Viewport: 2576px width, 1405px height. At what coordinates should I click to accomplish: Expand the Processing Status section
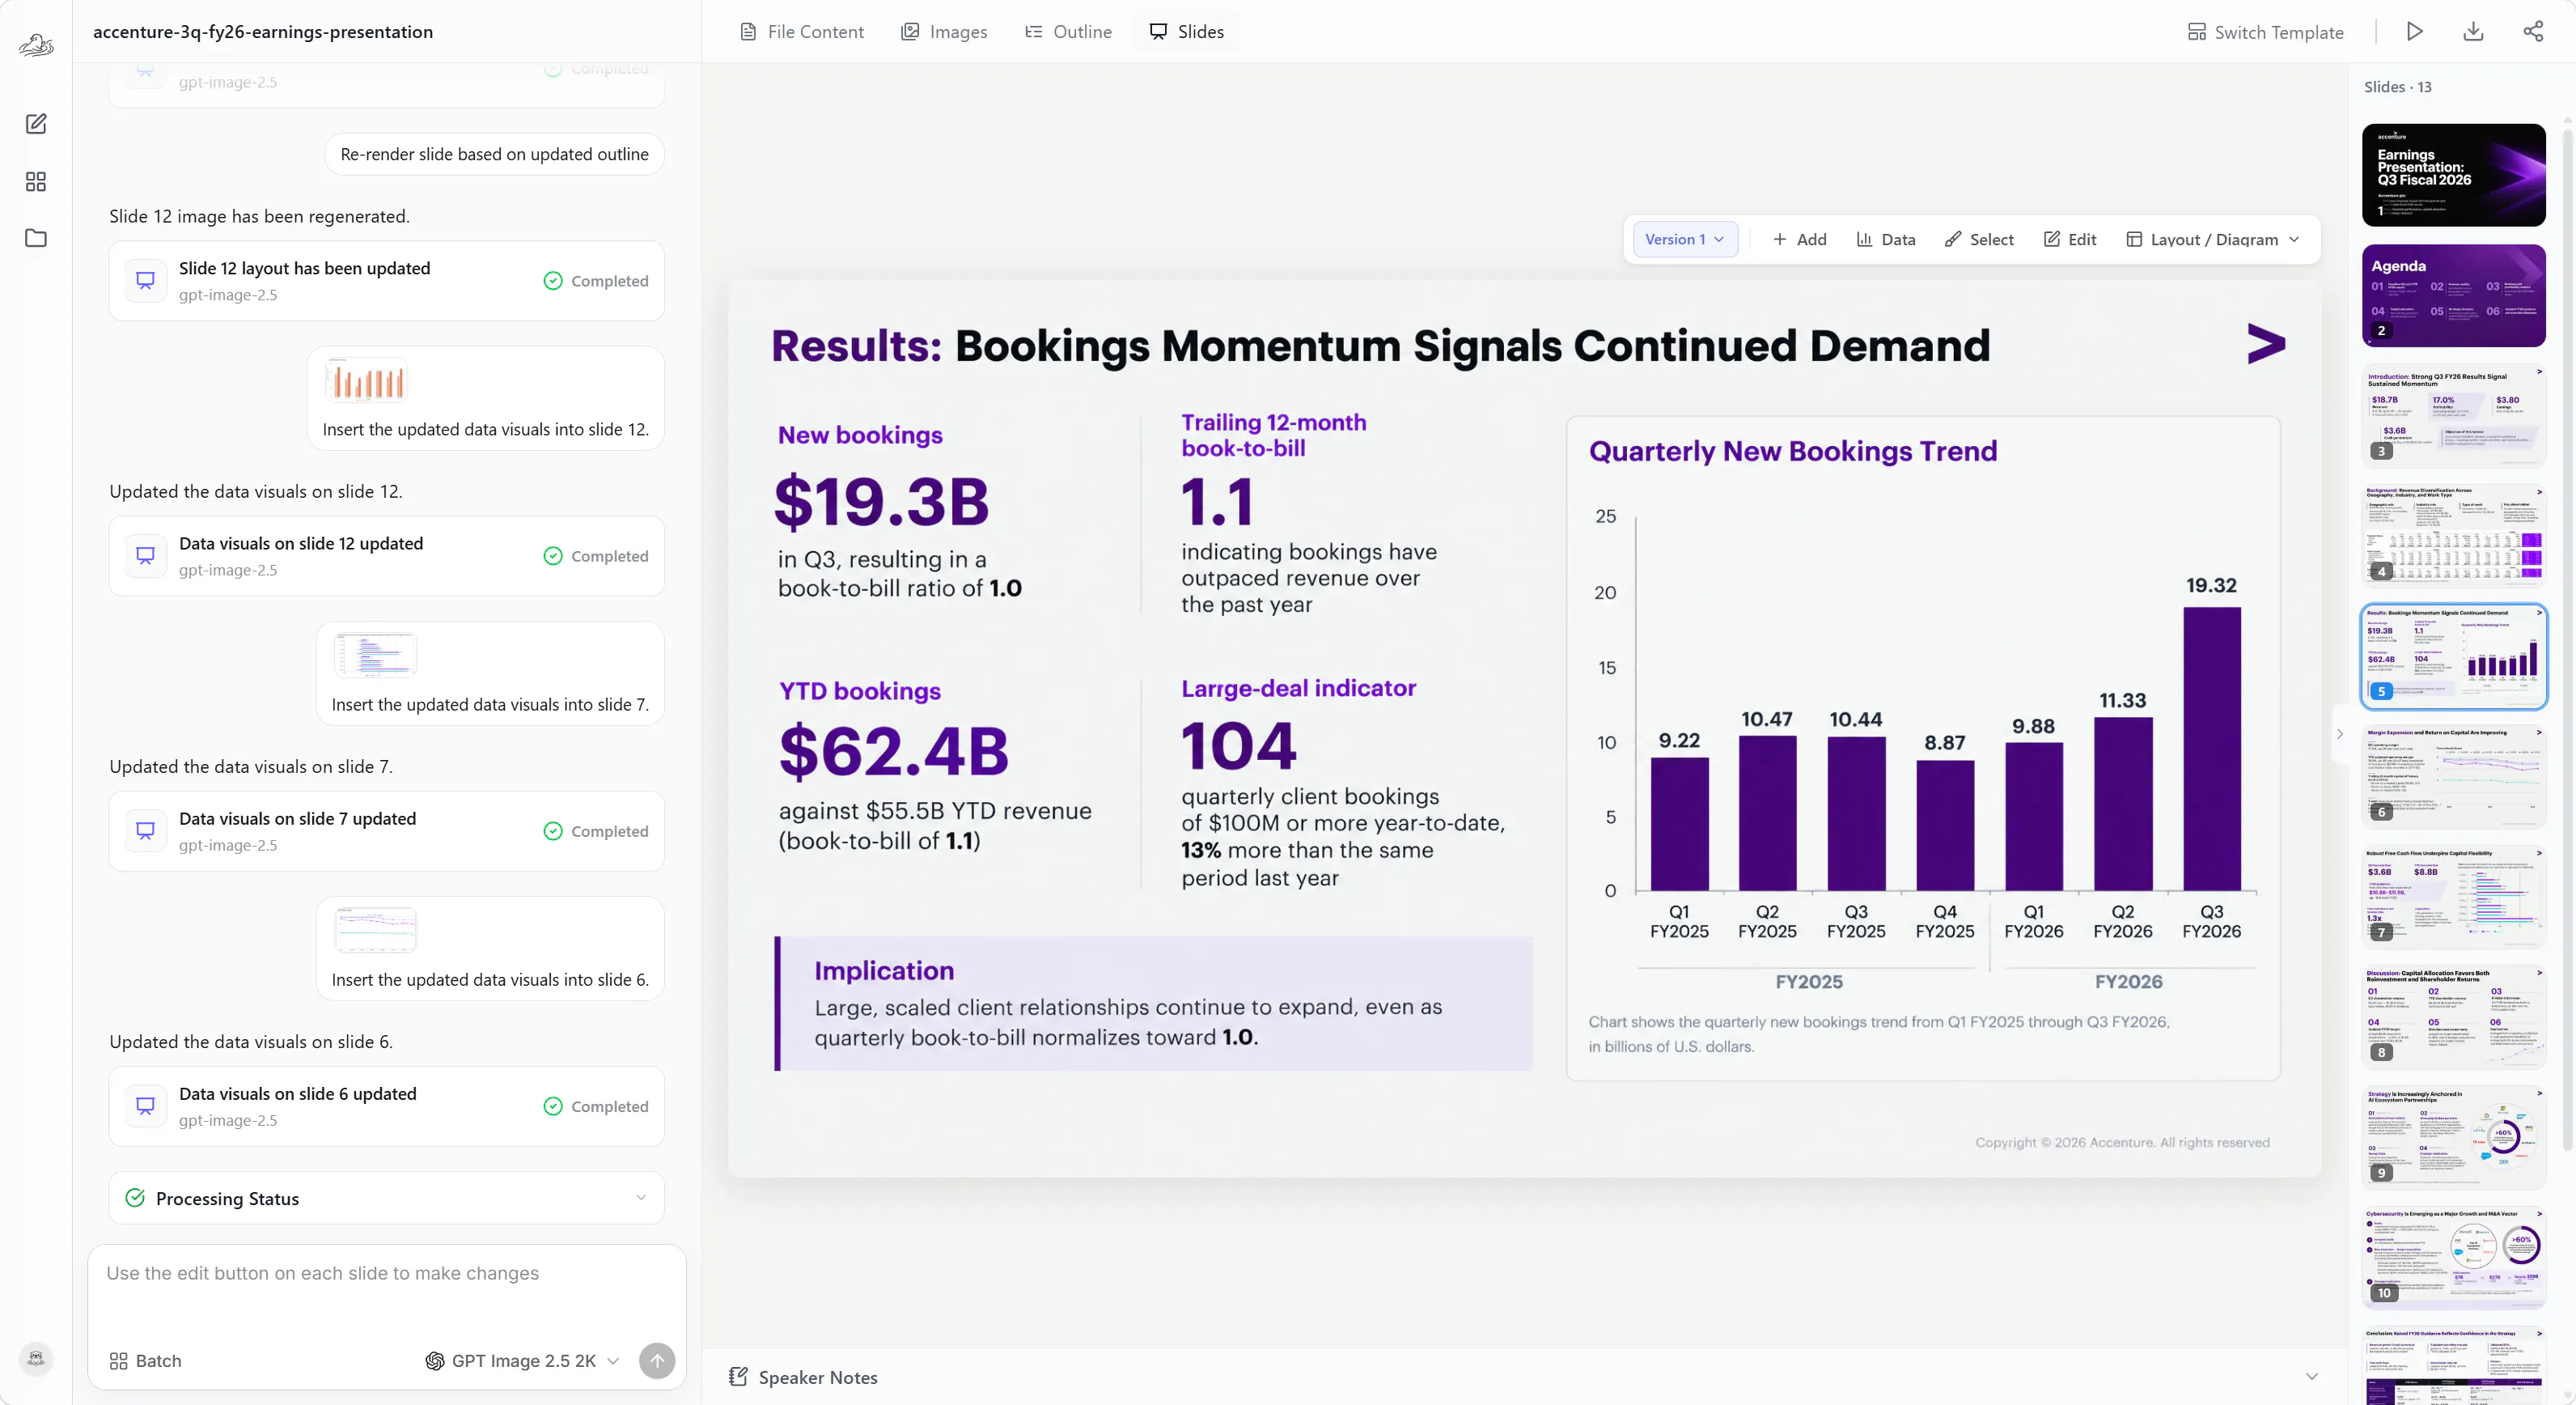pos(641,1198)
